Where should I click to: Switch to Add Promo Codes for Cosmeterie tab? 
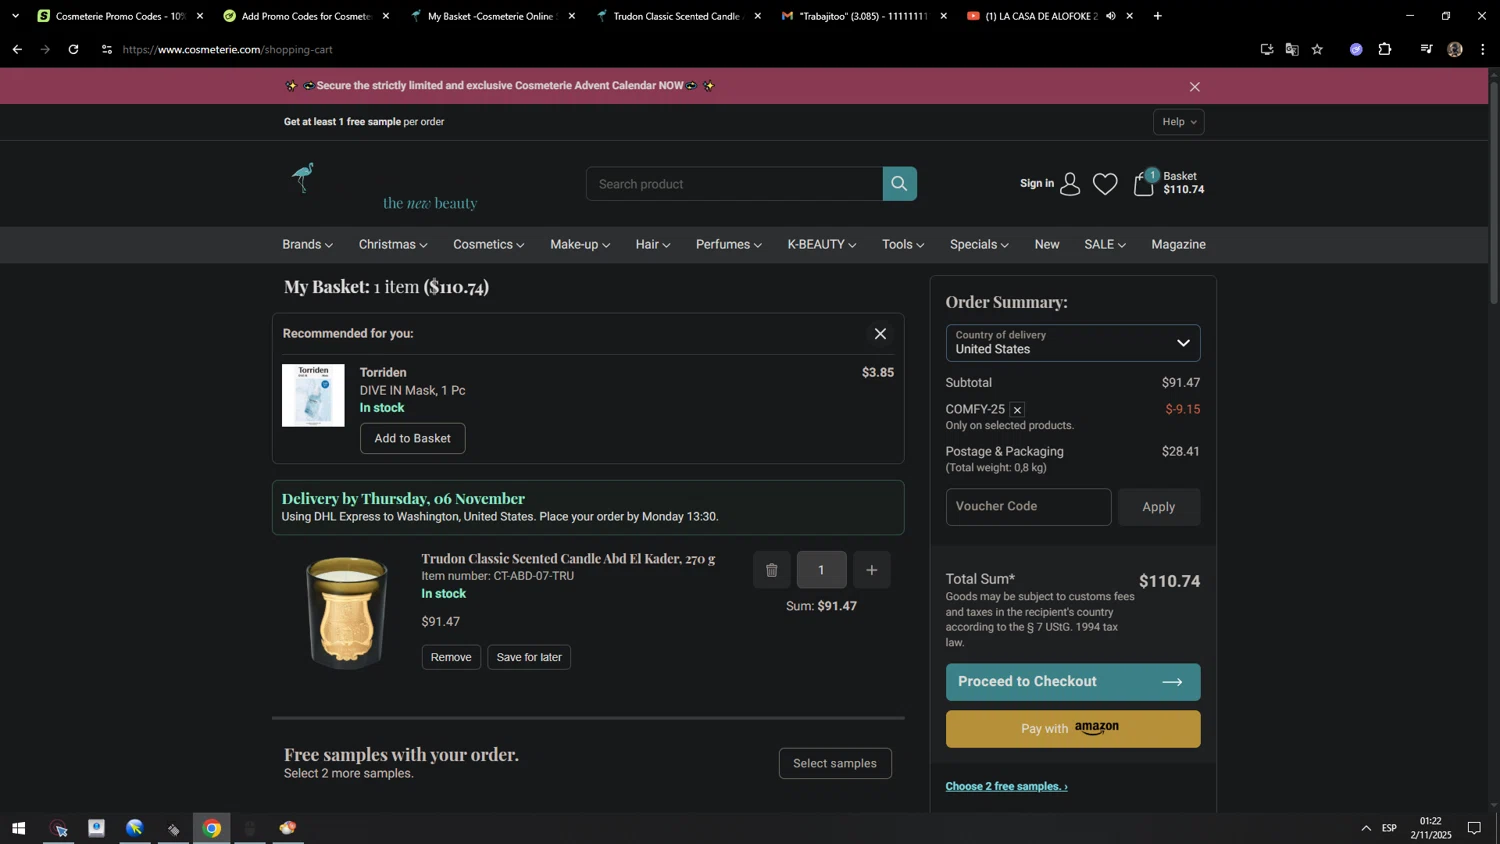tap(305, 16)
